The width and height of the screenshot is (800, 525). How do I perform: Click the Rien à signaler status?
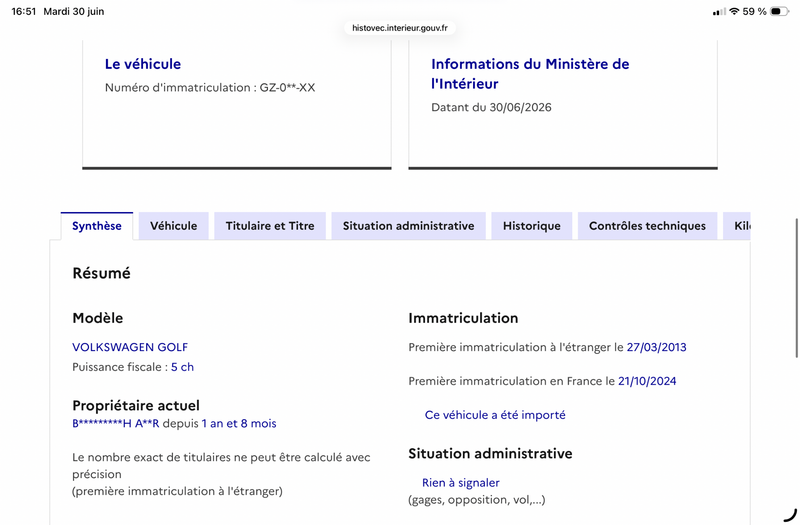461,483
